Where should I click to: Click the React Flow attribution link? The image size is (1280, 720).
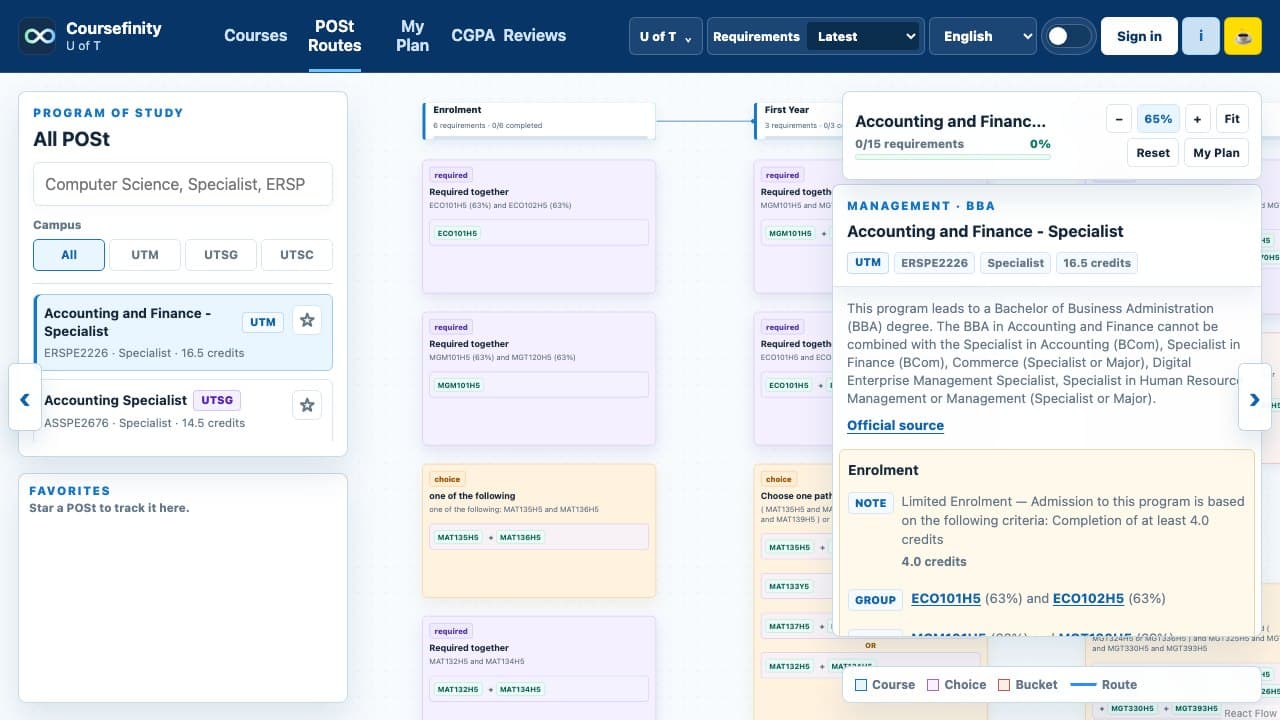tap(1250, 713)
